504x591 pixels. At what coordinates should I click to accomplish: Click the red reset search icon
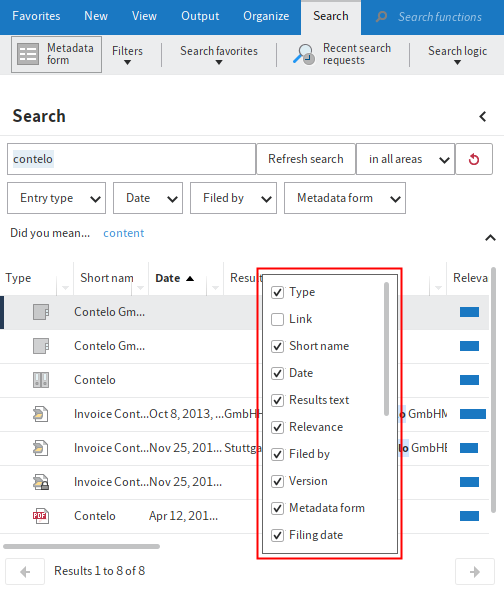coord(474,159)
